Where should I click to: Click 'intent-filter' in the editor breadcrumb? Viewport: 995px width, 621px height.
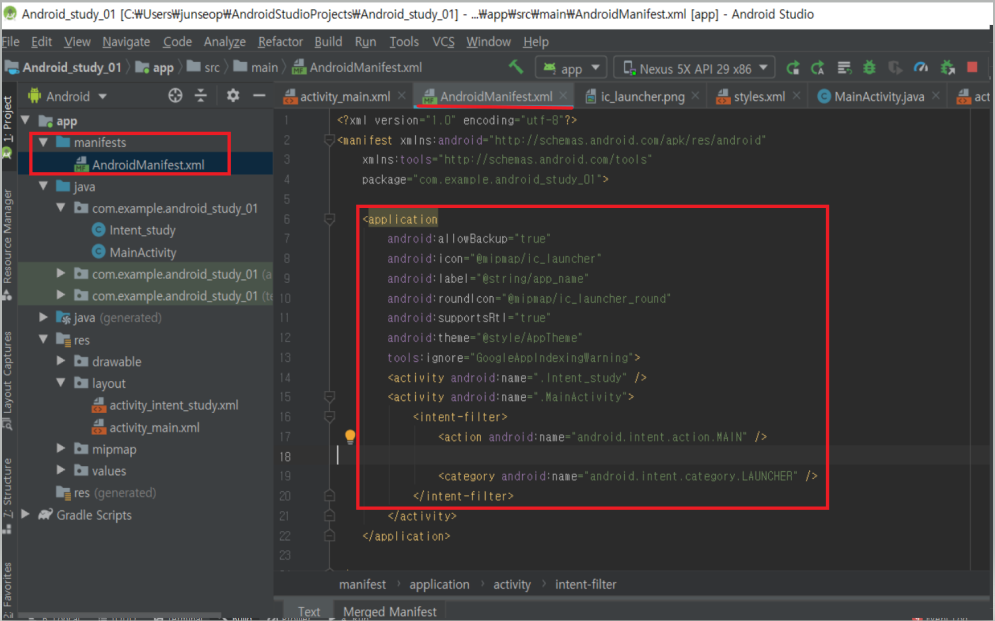click(586, 584)
